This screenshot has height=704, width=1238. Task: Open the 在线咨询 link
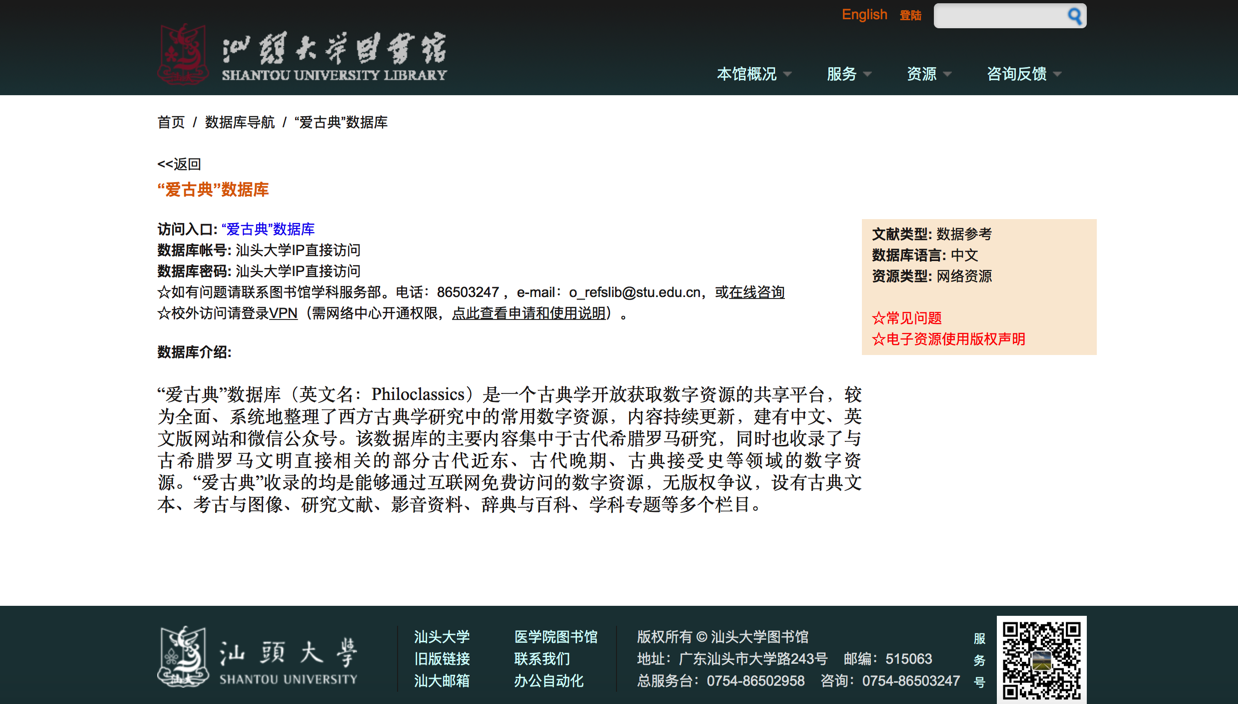click(757, 292)
